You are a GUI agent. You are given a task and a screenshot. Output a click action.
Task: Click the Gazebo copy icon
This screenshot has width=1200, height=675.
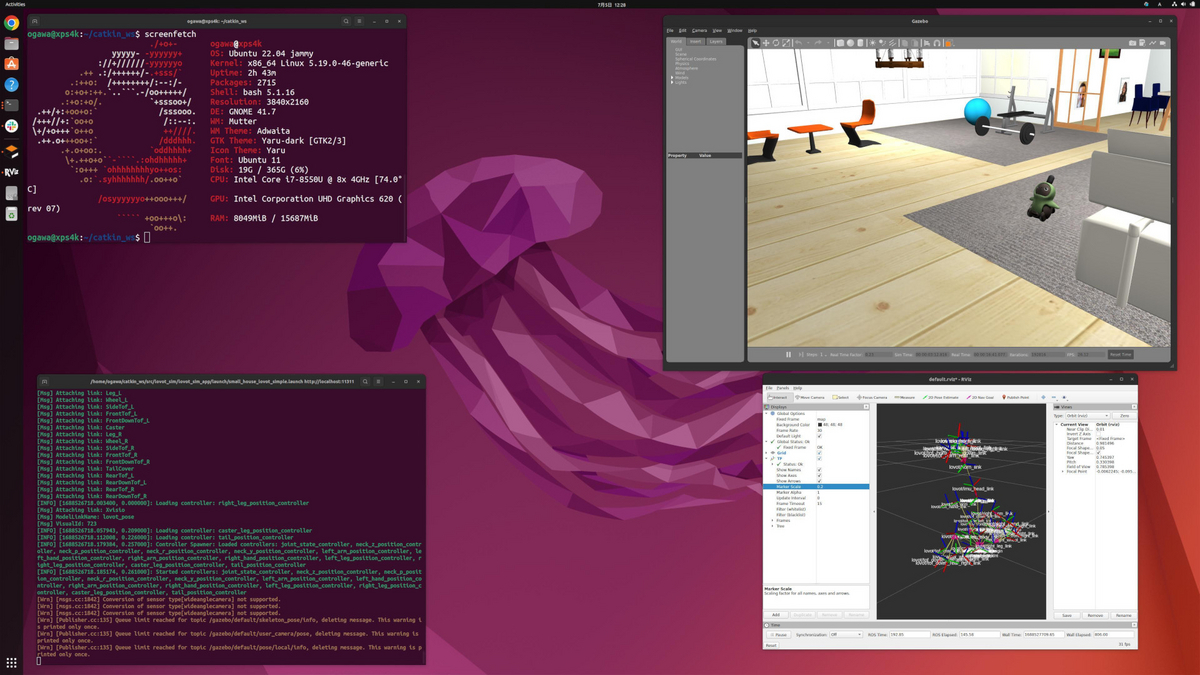904,43
